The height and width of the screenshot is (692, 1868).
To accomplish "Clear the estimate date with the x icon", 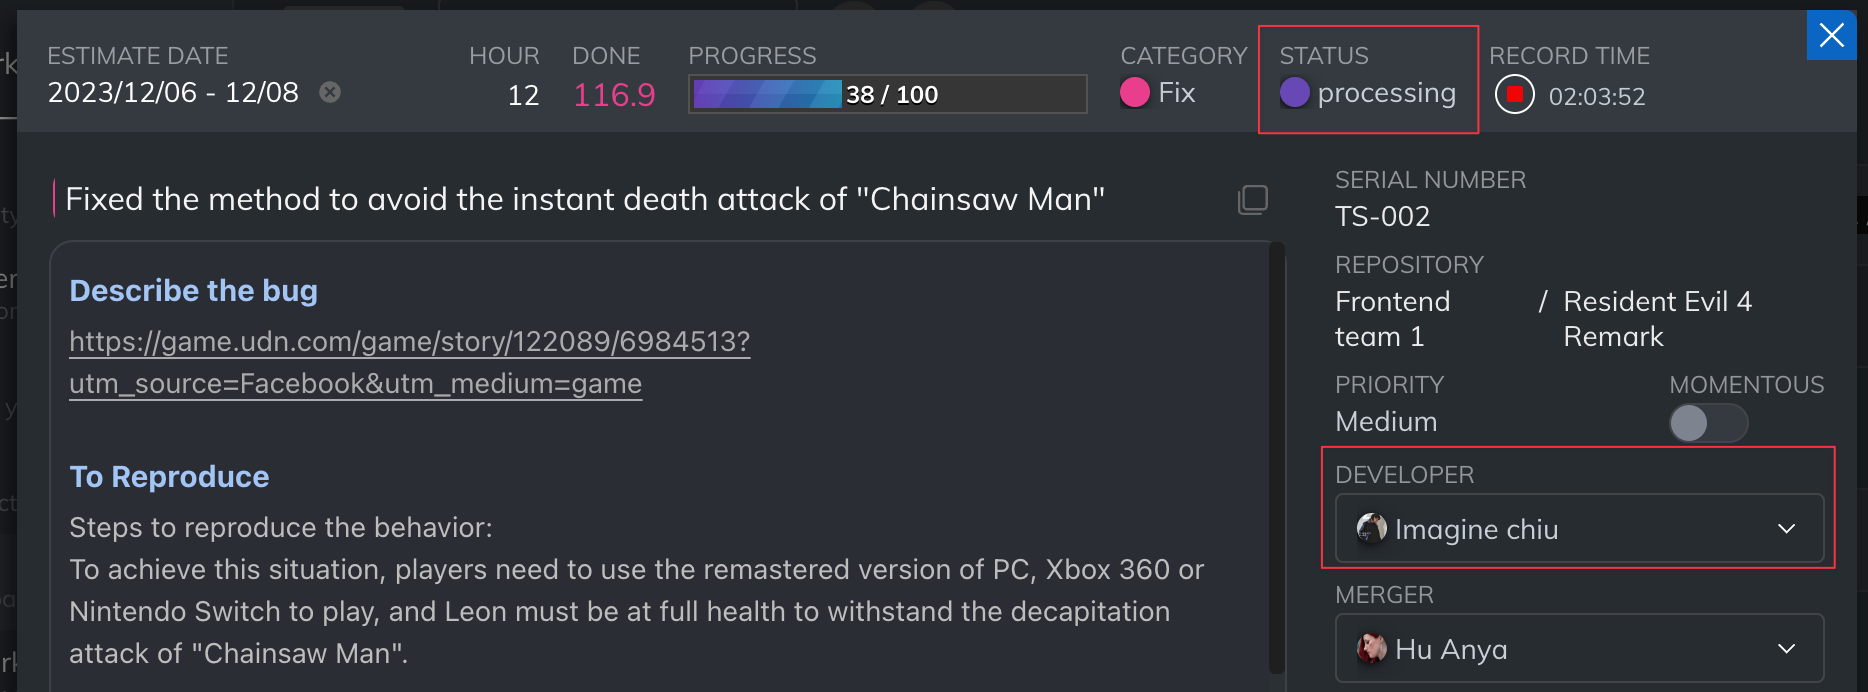I will 330,93.
